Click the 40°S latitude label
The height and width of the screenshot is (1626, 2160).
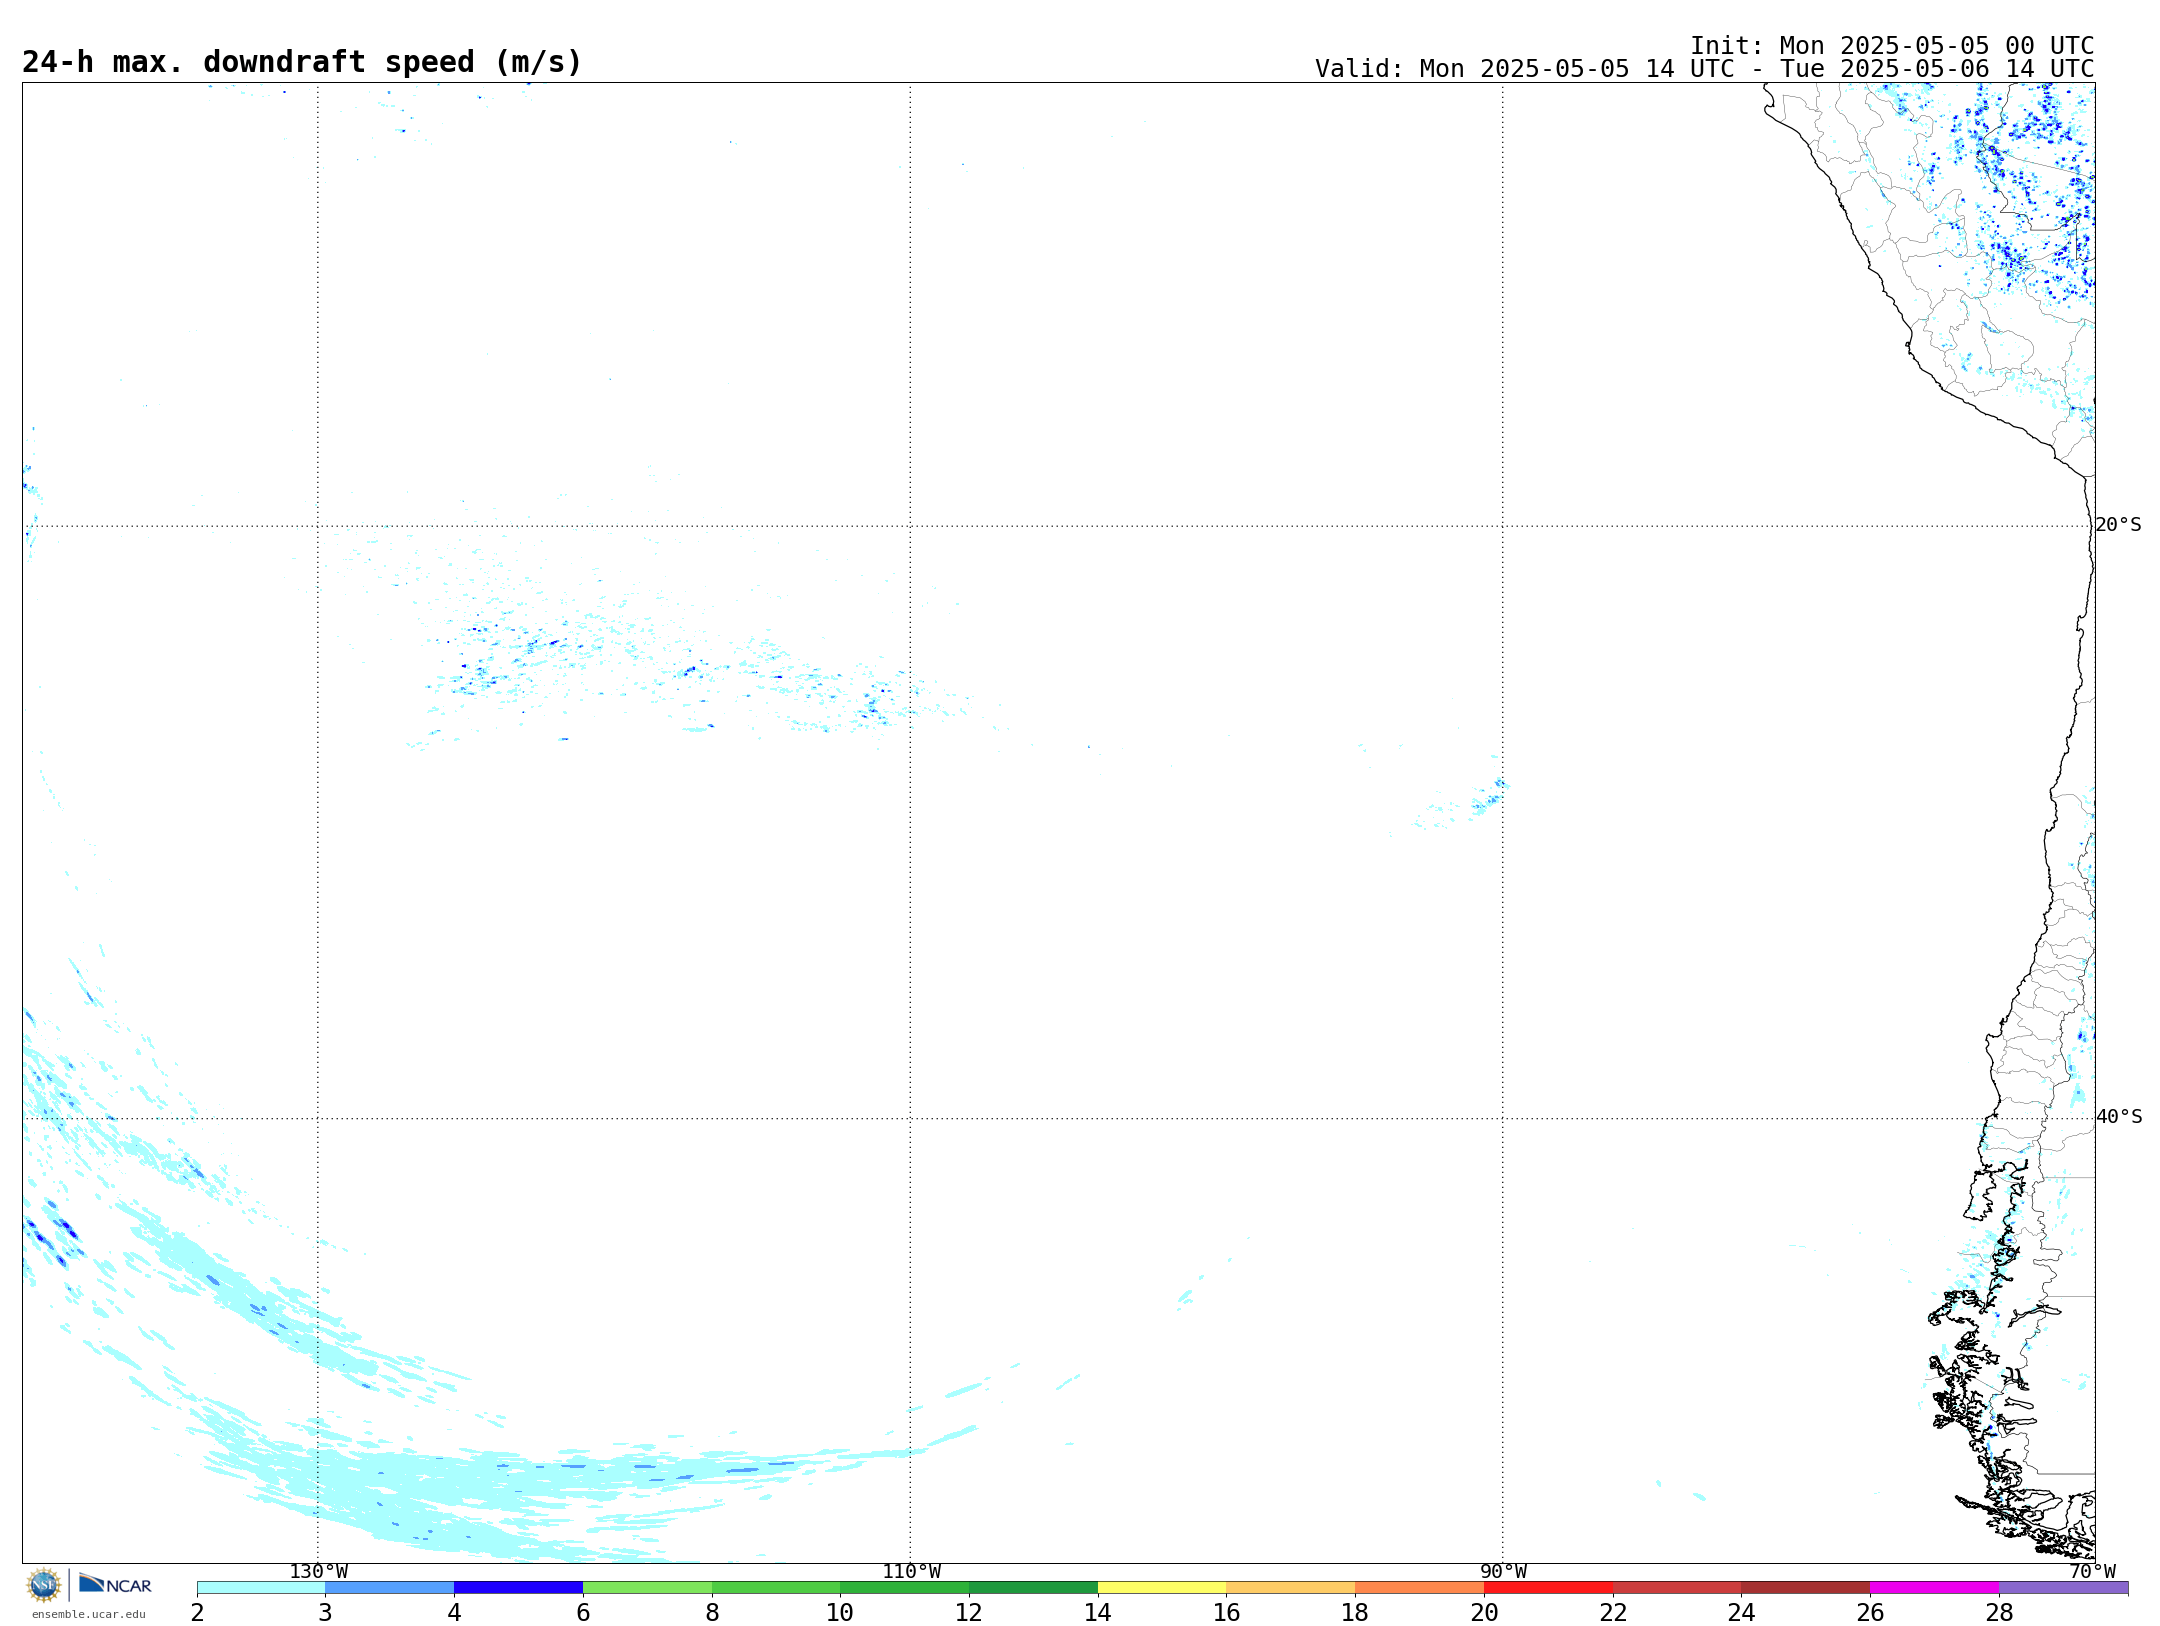coord(2119,1117)
